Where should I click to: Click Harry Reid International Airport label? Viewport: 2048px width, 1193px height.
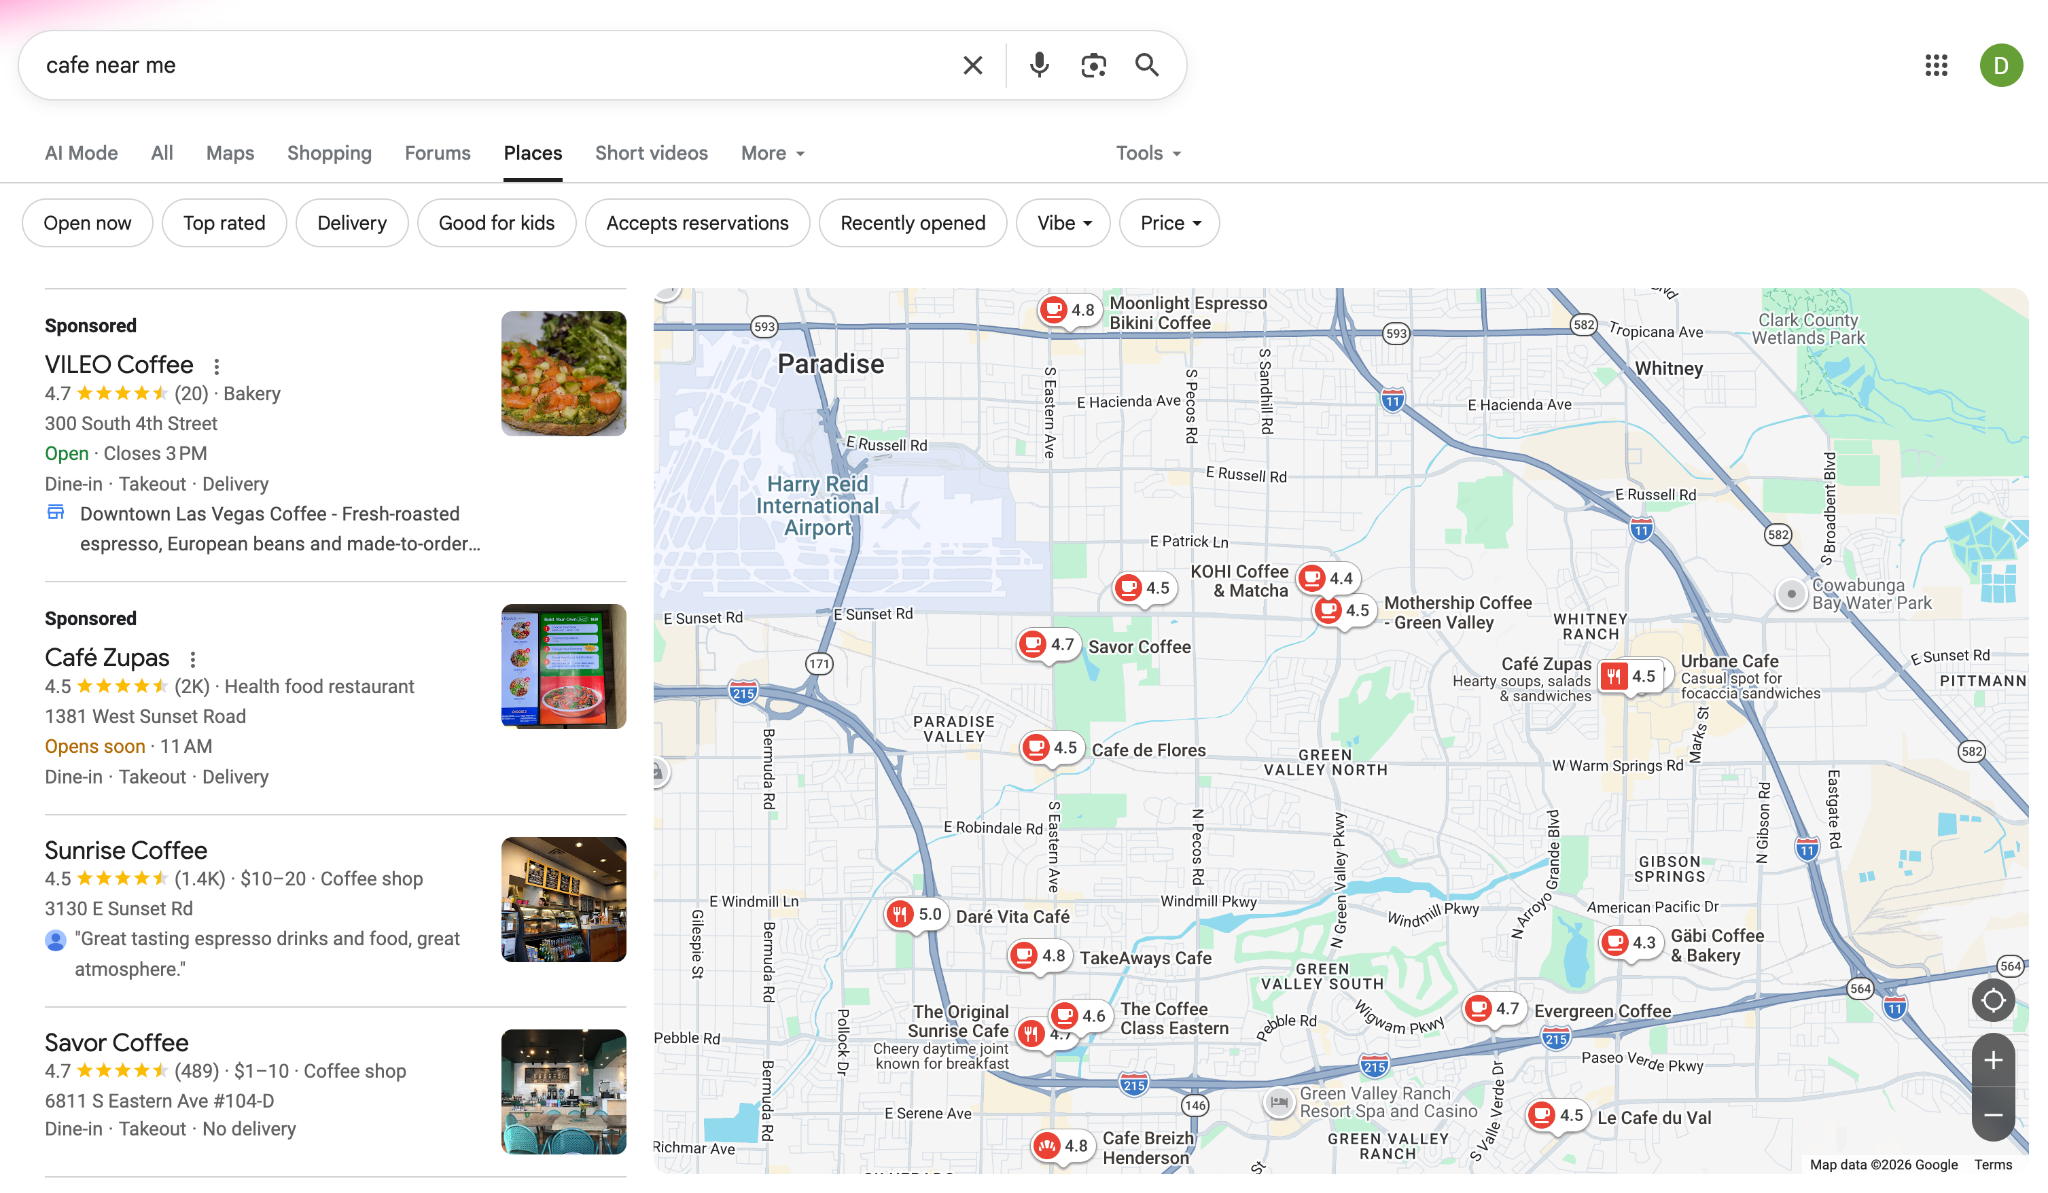tap(817, 506)
